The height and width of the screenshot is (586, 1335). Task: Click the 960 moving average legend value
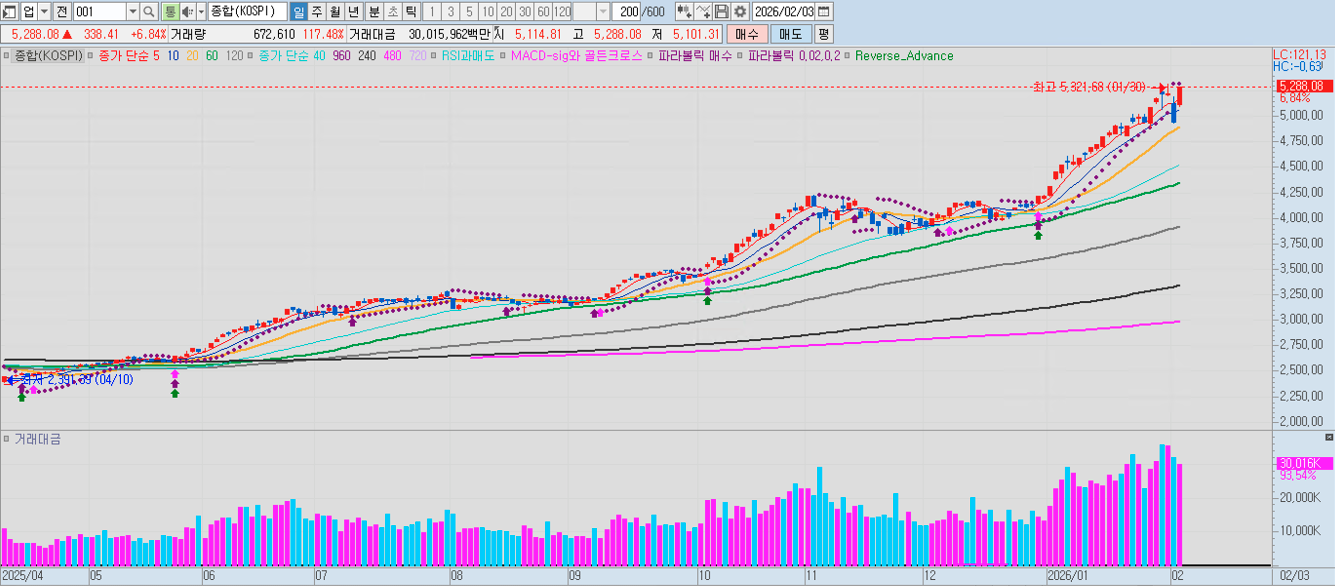(341, 56)
